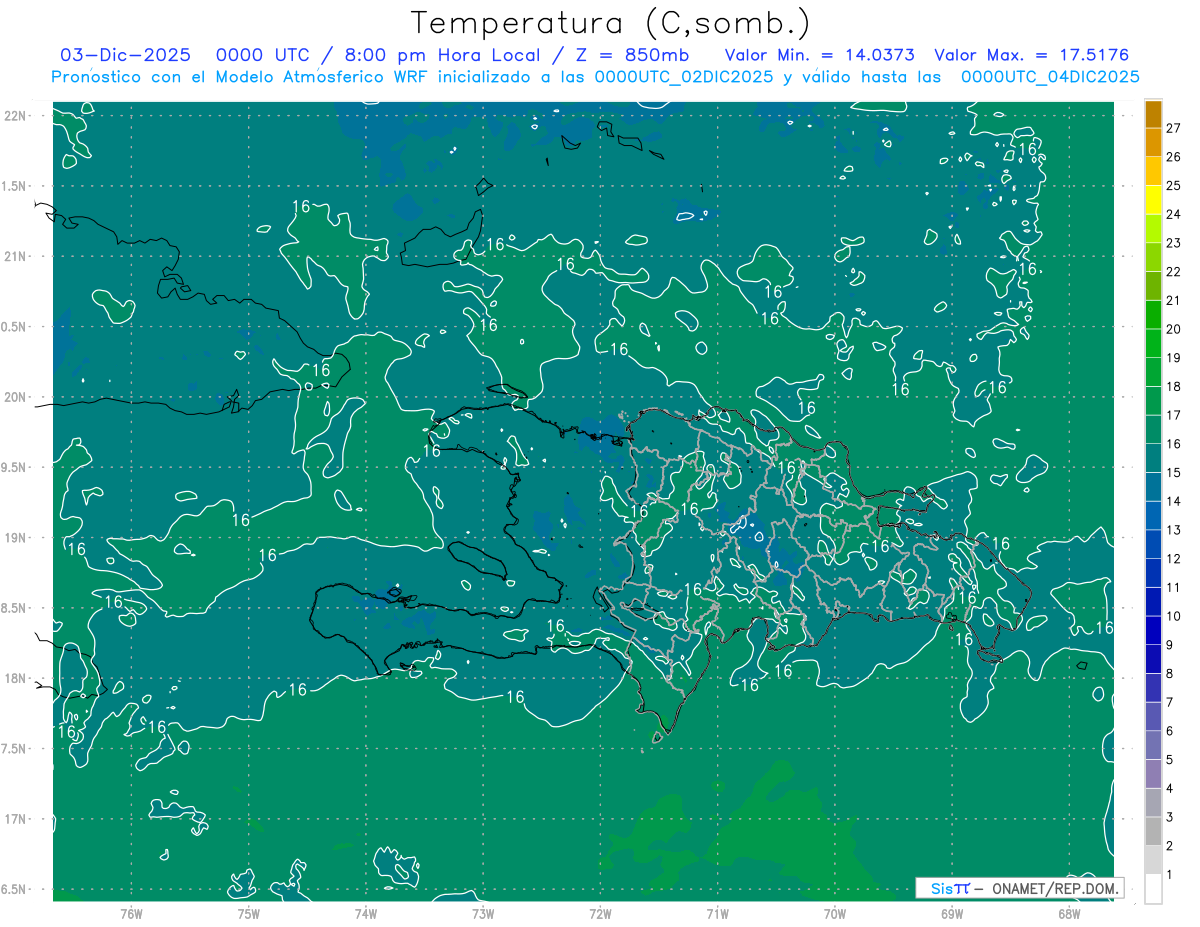Click the "19N" latitude label
The image size is (1200, 927).
(x=17, y=538)
